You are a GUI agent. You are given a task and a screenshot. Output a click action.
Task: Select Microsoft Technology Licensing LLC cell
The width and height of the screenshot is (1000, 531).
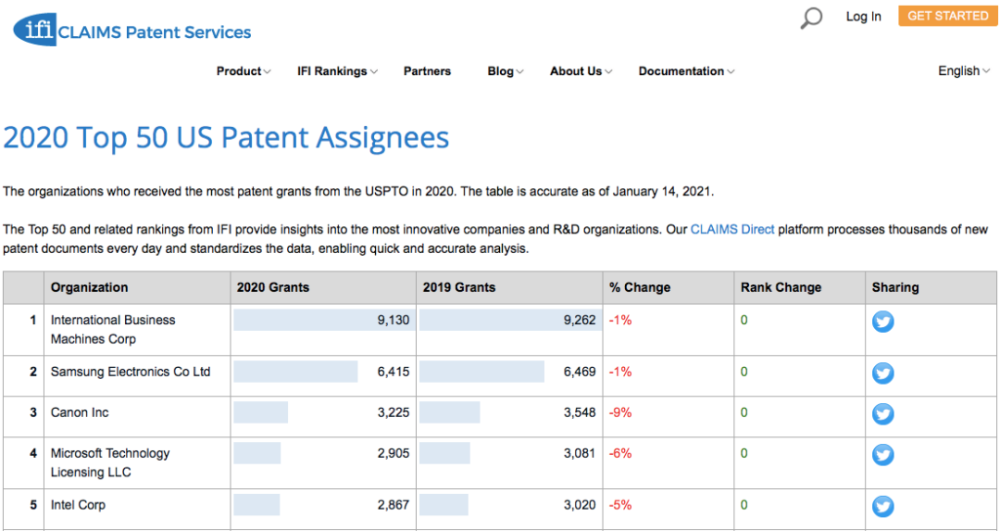tap(137, 463)
